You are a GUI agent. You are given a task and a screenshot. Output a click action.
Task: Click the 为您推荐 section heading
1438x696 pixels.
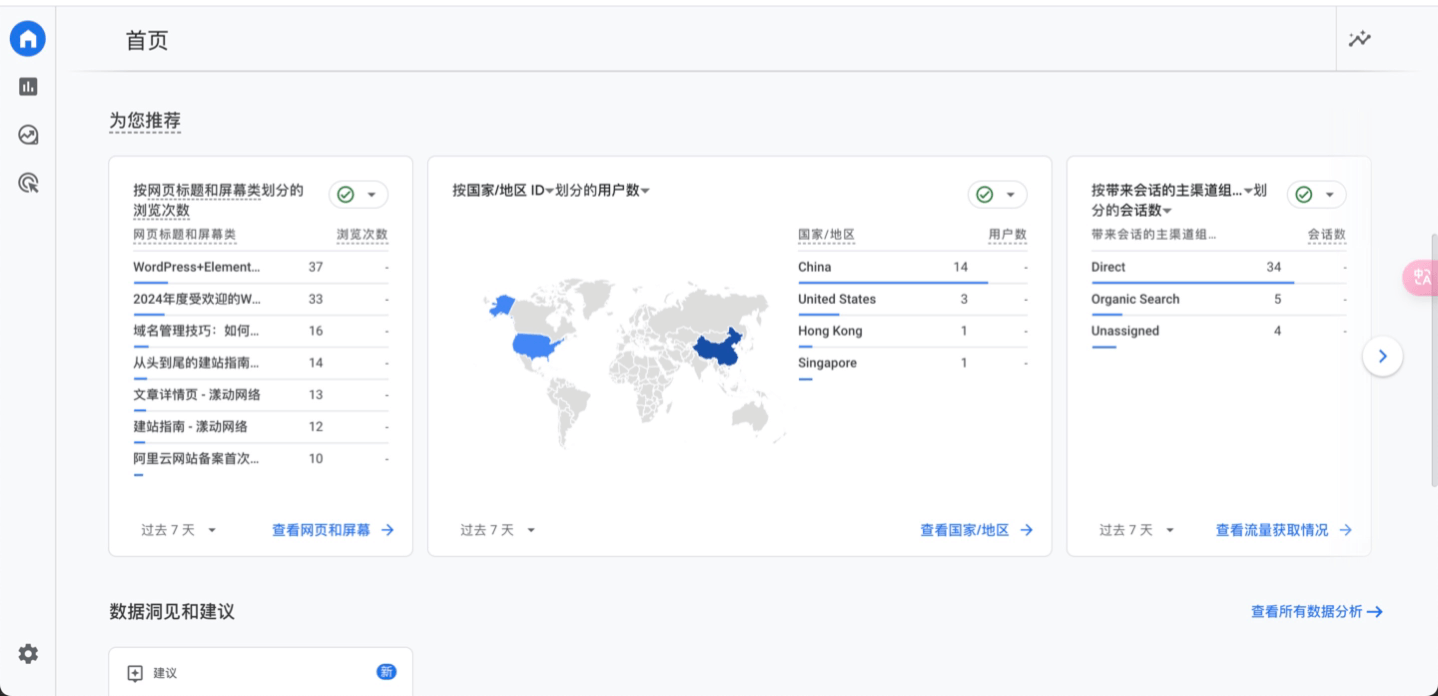coord(145,121)
